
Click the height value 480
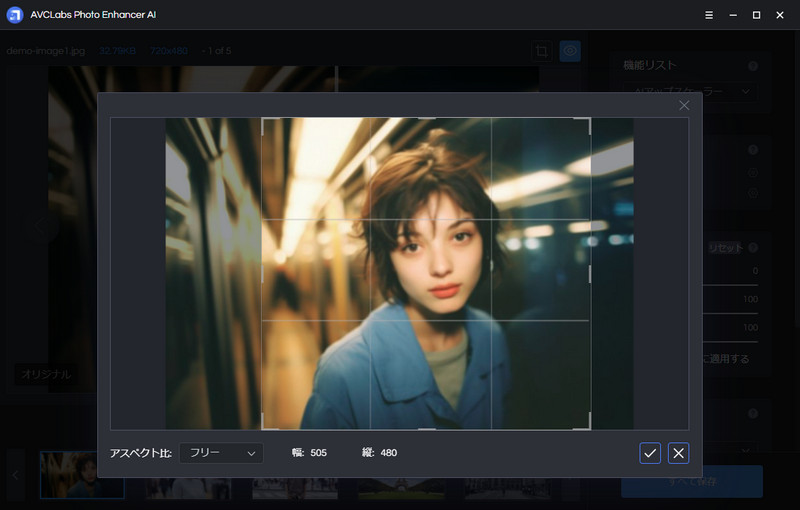coord(389,453)
